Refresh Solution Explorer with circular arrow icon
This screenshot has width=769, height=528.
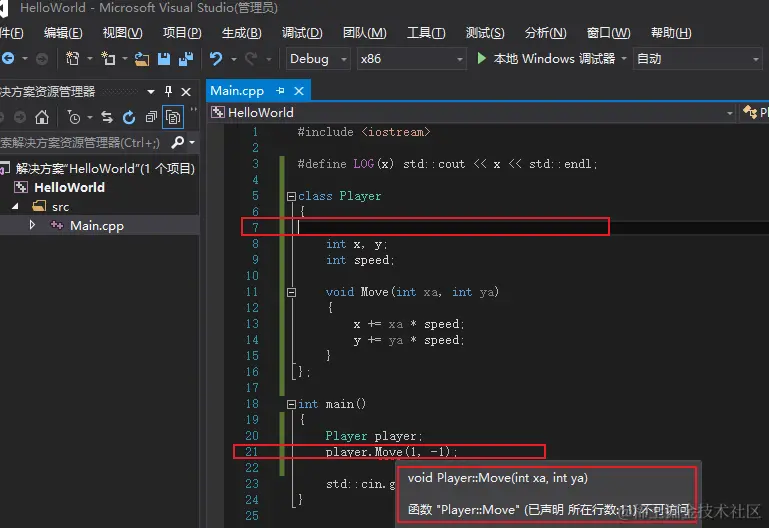129,117
